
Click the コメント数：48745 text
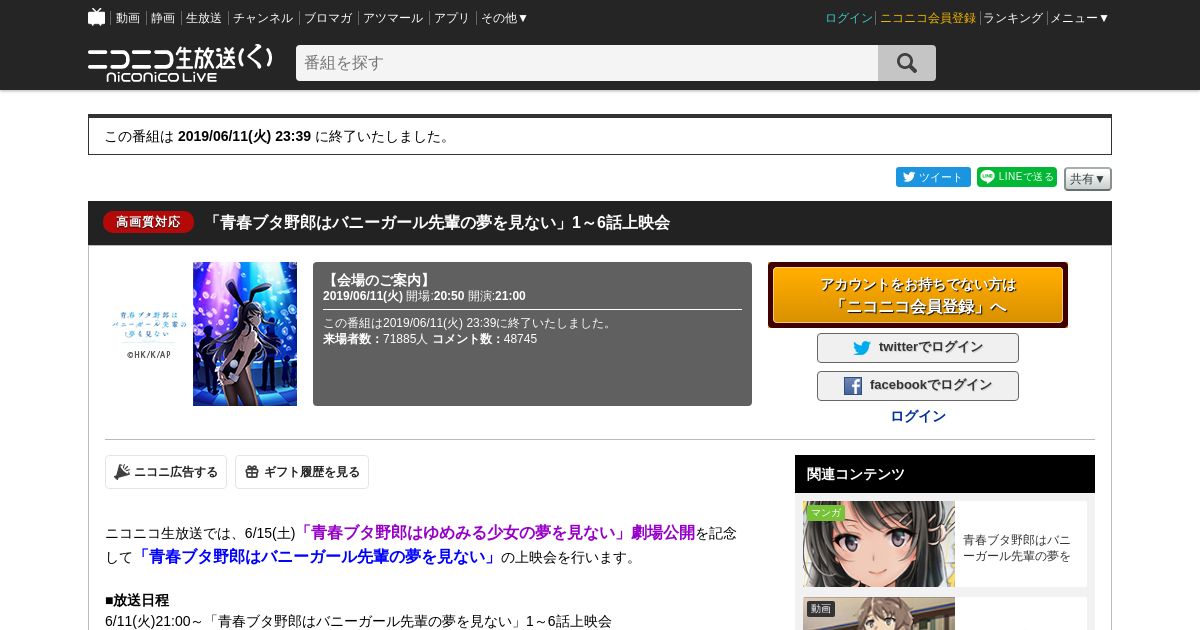click(484, 339)
